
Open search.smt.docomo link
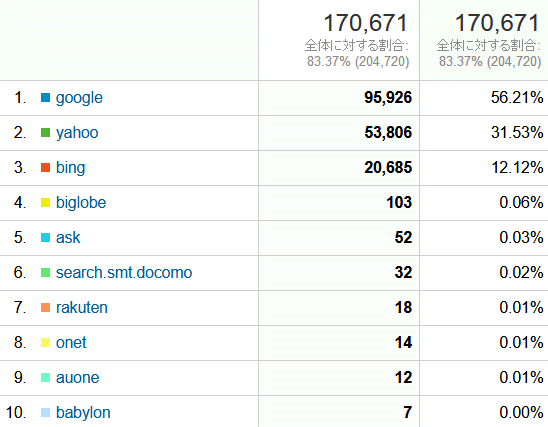(x=124, y=273)
